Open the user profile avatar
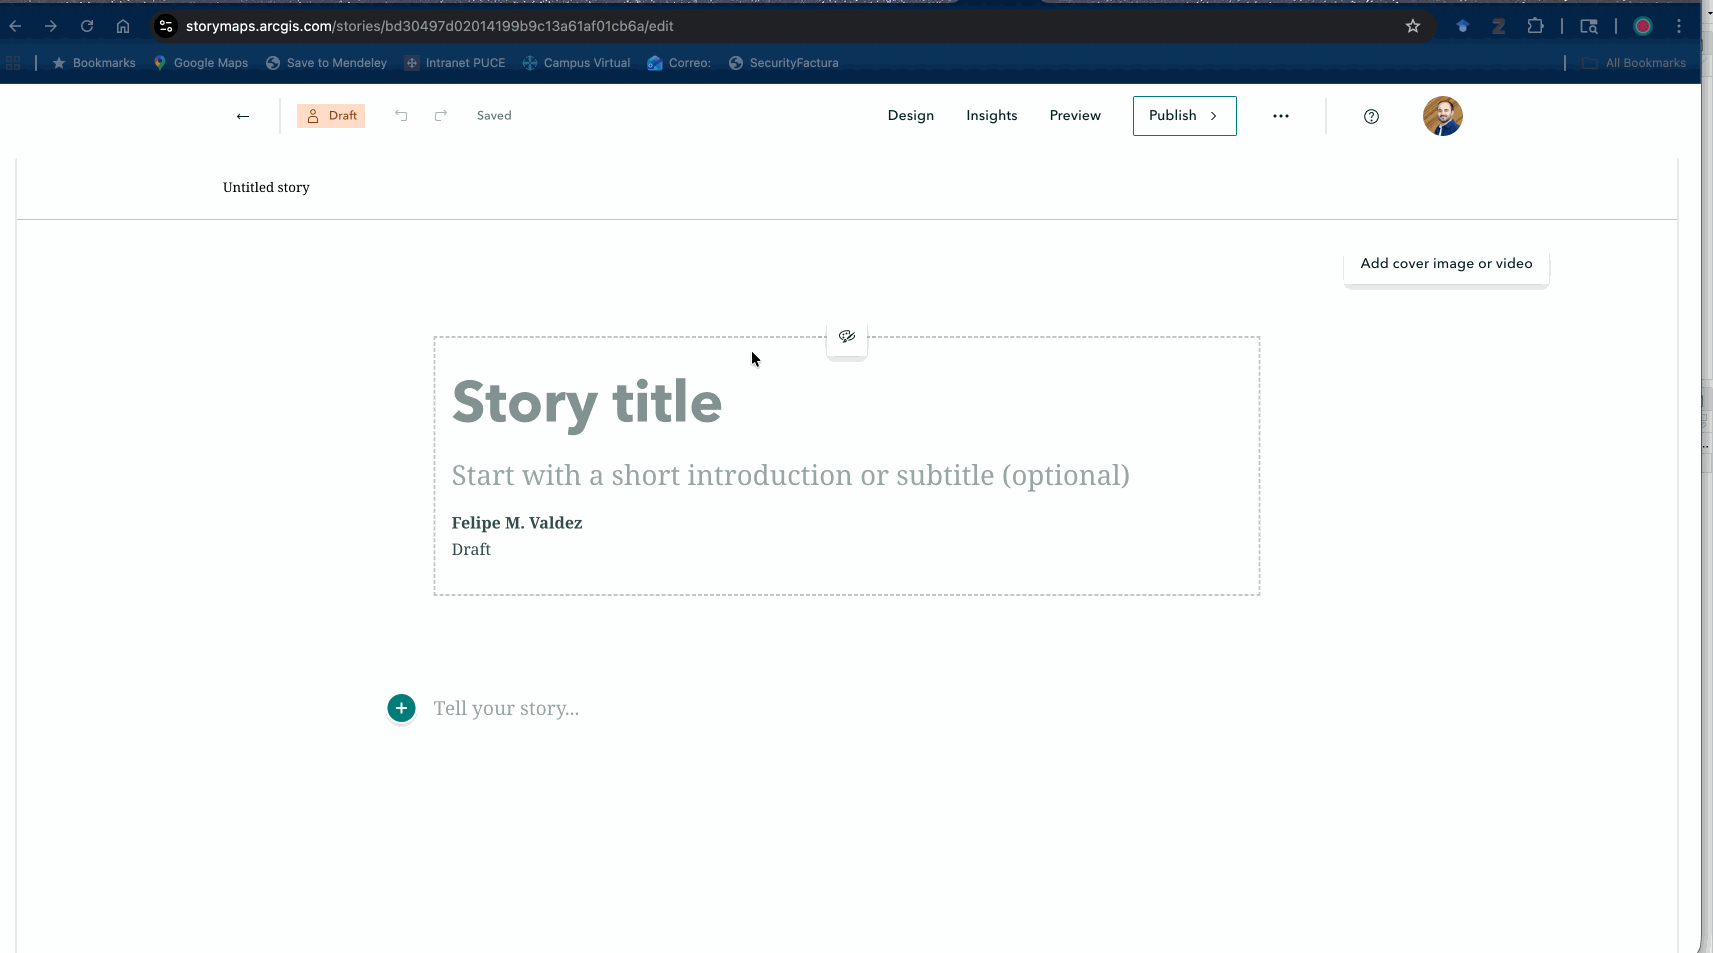 coord(1443,116)
